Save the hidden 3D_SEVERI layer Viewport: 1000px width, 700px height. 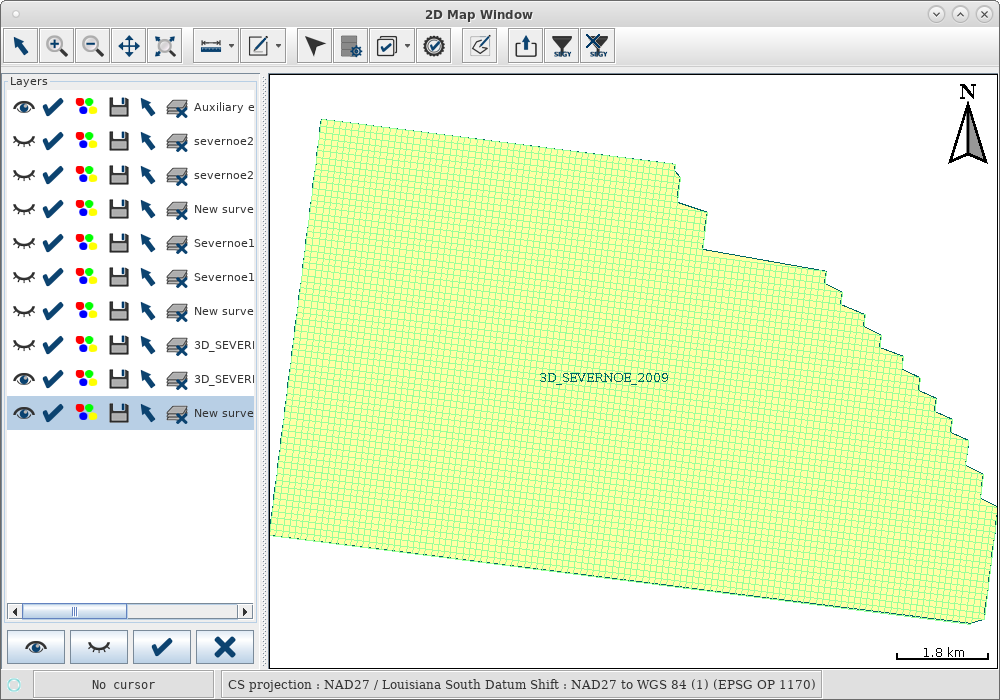click(x=119, y=345)
